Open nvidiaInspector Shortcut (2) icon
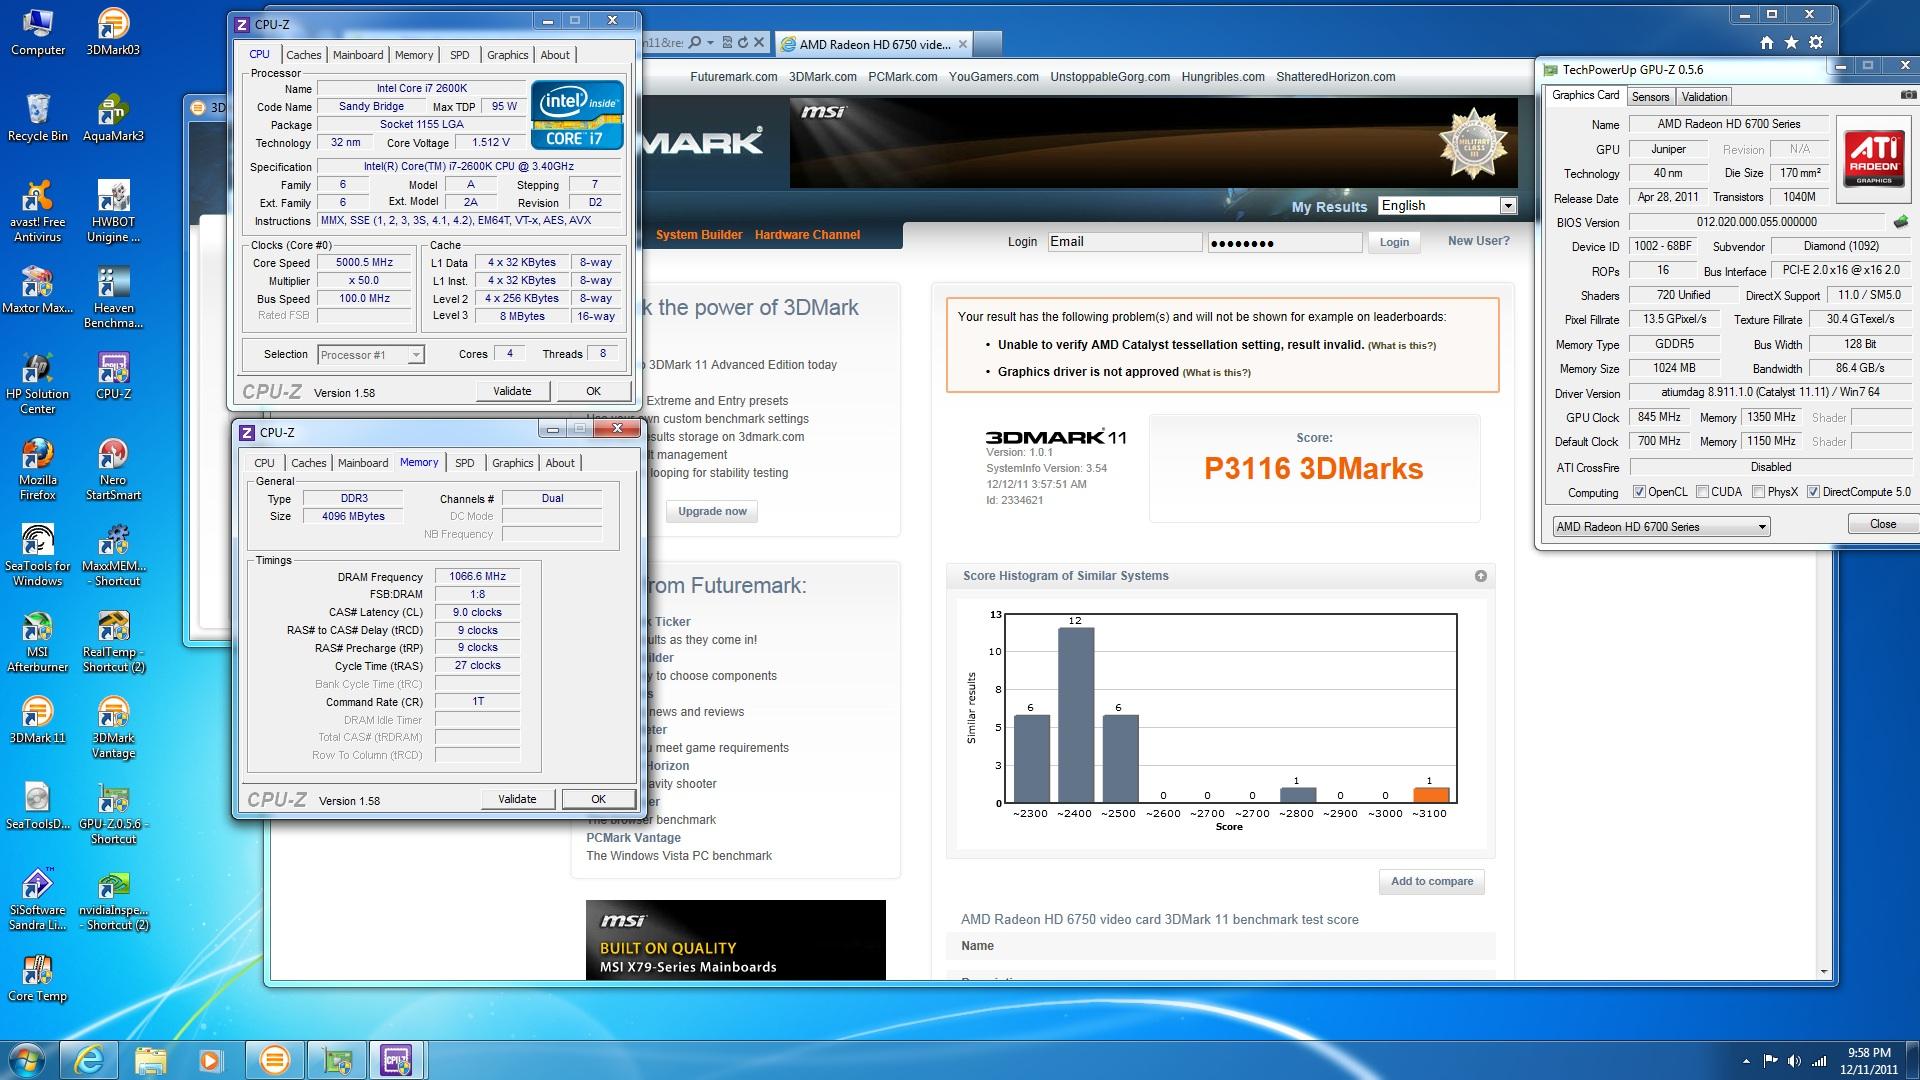This screenshot has height=1080, width=1920. [113, 899]
